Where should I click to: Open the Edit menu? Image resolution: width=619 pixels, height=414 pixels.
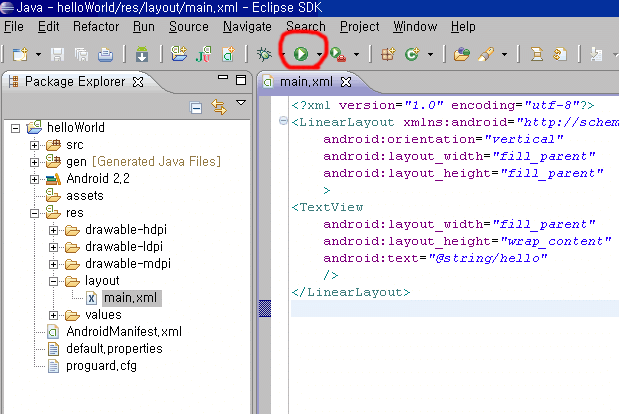tap(49, 26)
